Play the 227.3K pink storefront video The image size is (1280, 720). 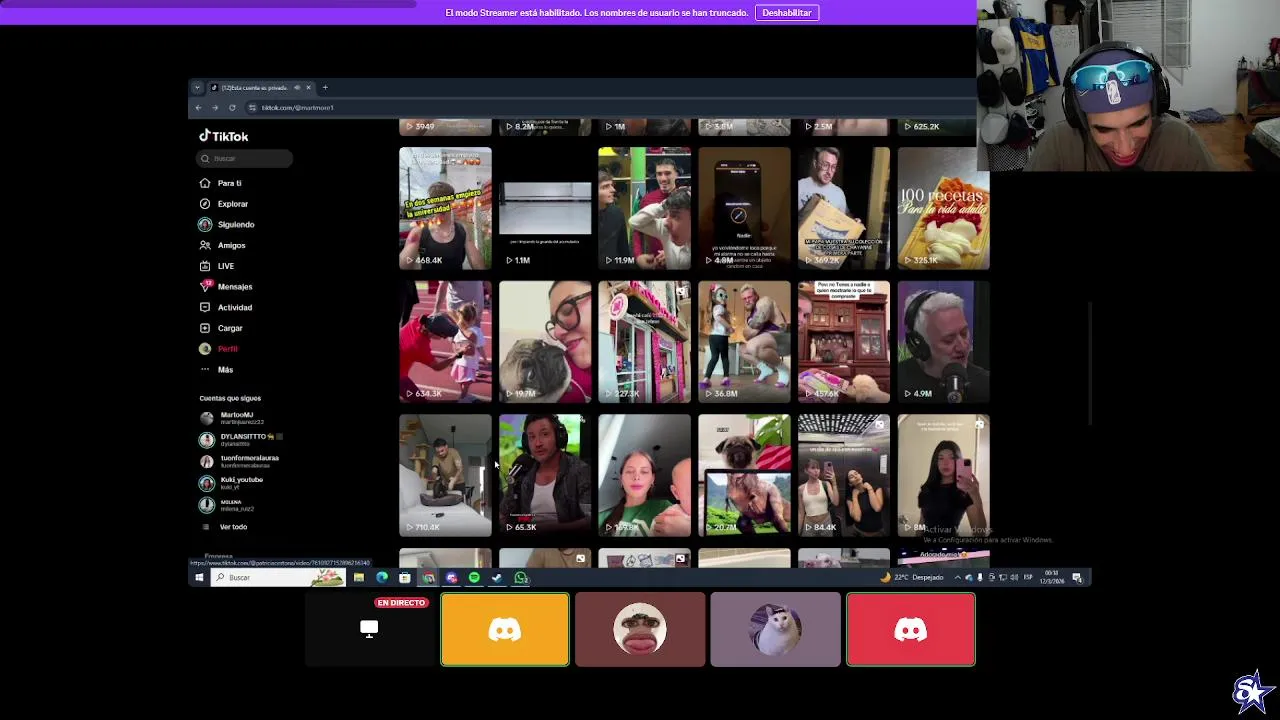click(x=644, y=342)
